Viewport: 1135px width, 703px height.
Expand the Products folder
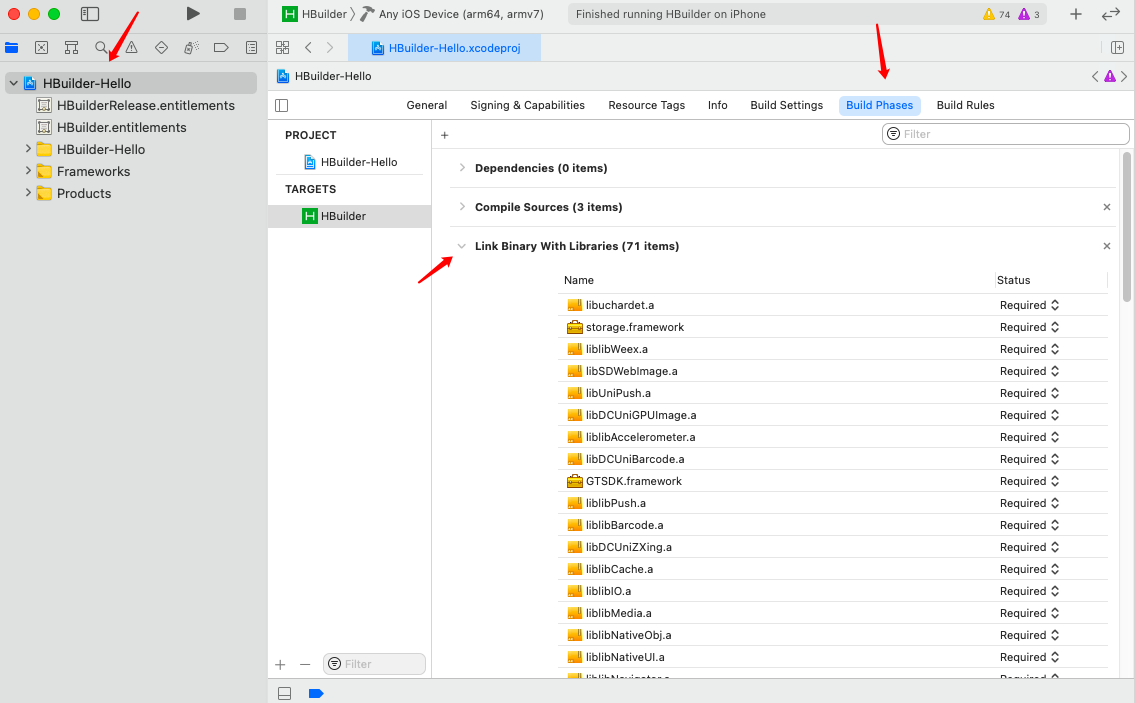pyautogui.click(x=28, y=193)
